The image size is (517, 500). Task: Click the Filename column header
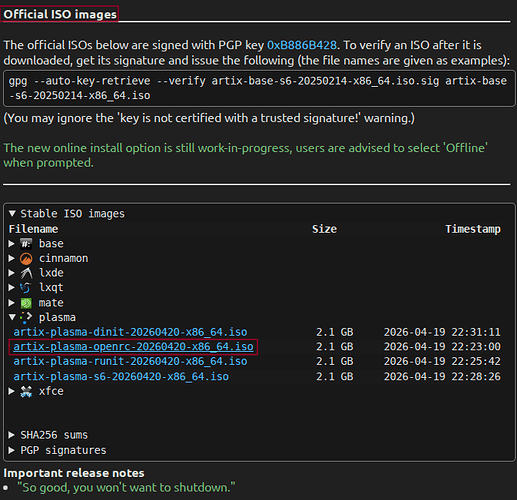click(33, 229)
